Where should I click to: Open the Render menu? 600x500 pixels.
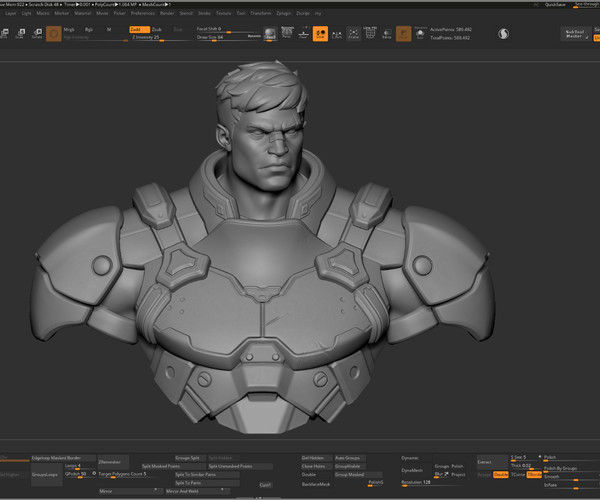coord(167,13)
